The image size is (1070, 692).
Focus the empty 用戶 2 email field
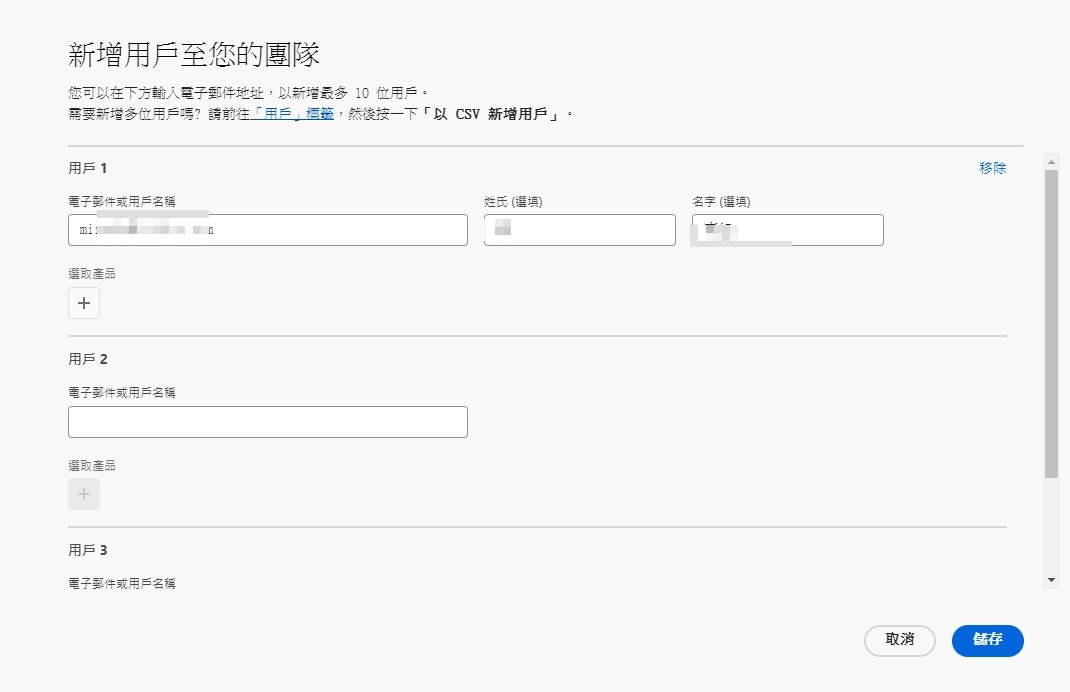(267, 422)
